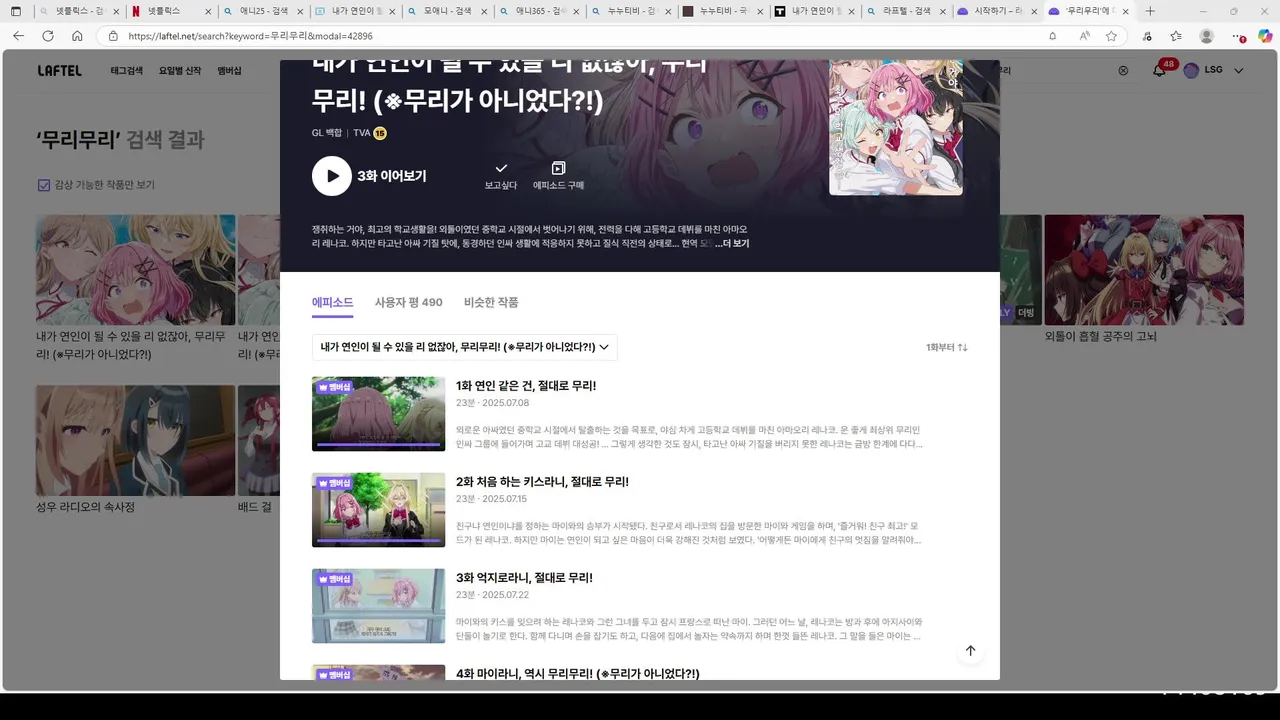
Task: Close the '무리무리' active tab
Action: coord(1125,11)
